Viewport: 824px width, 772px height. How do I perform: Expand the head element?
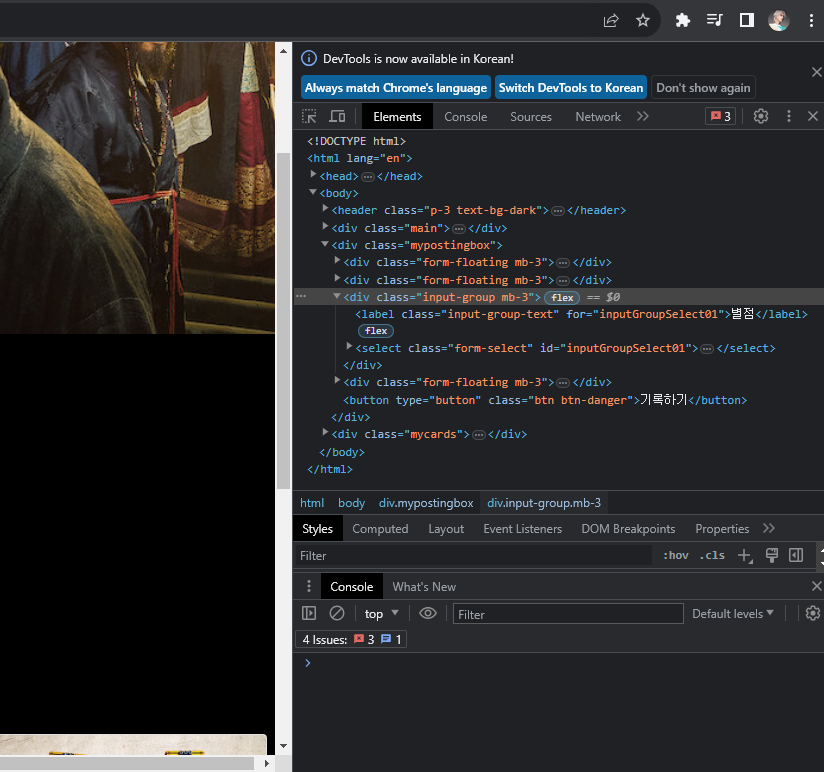[x=313, y=174]
